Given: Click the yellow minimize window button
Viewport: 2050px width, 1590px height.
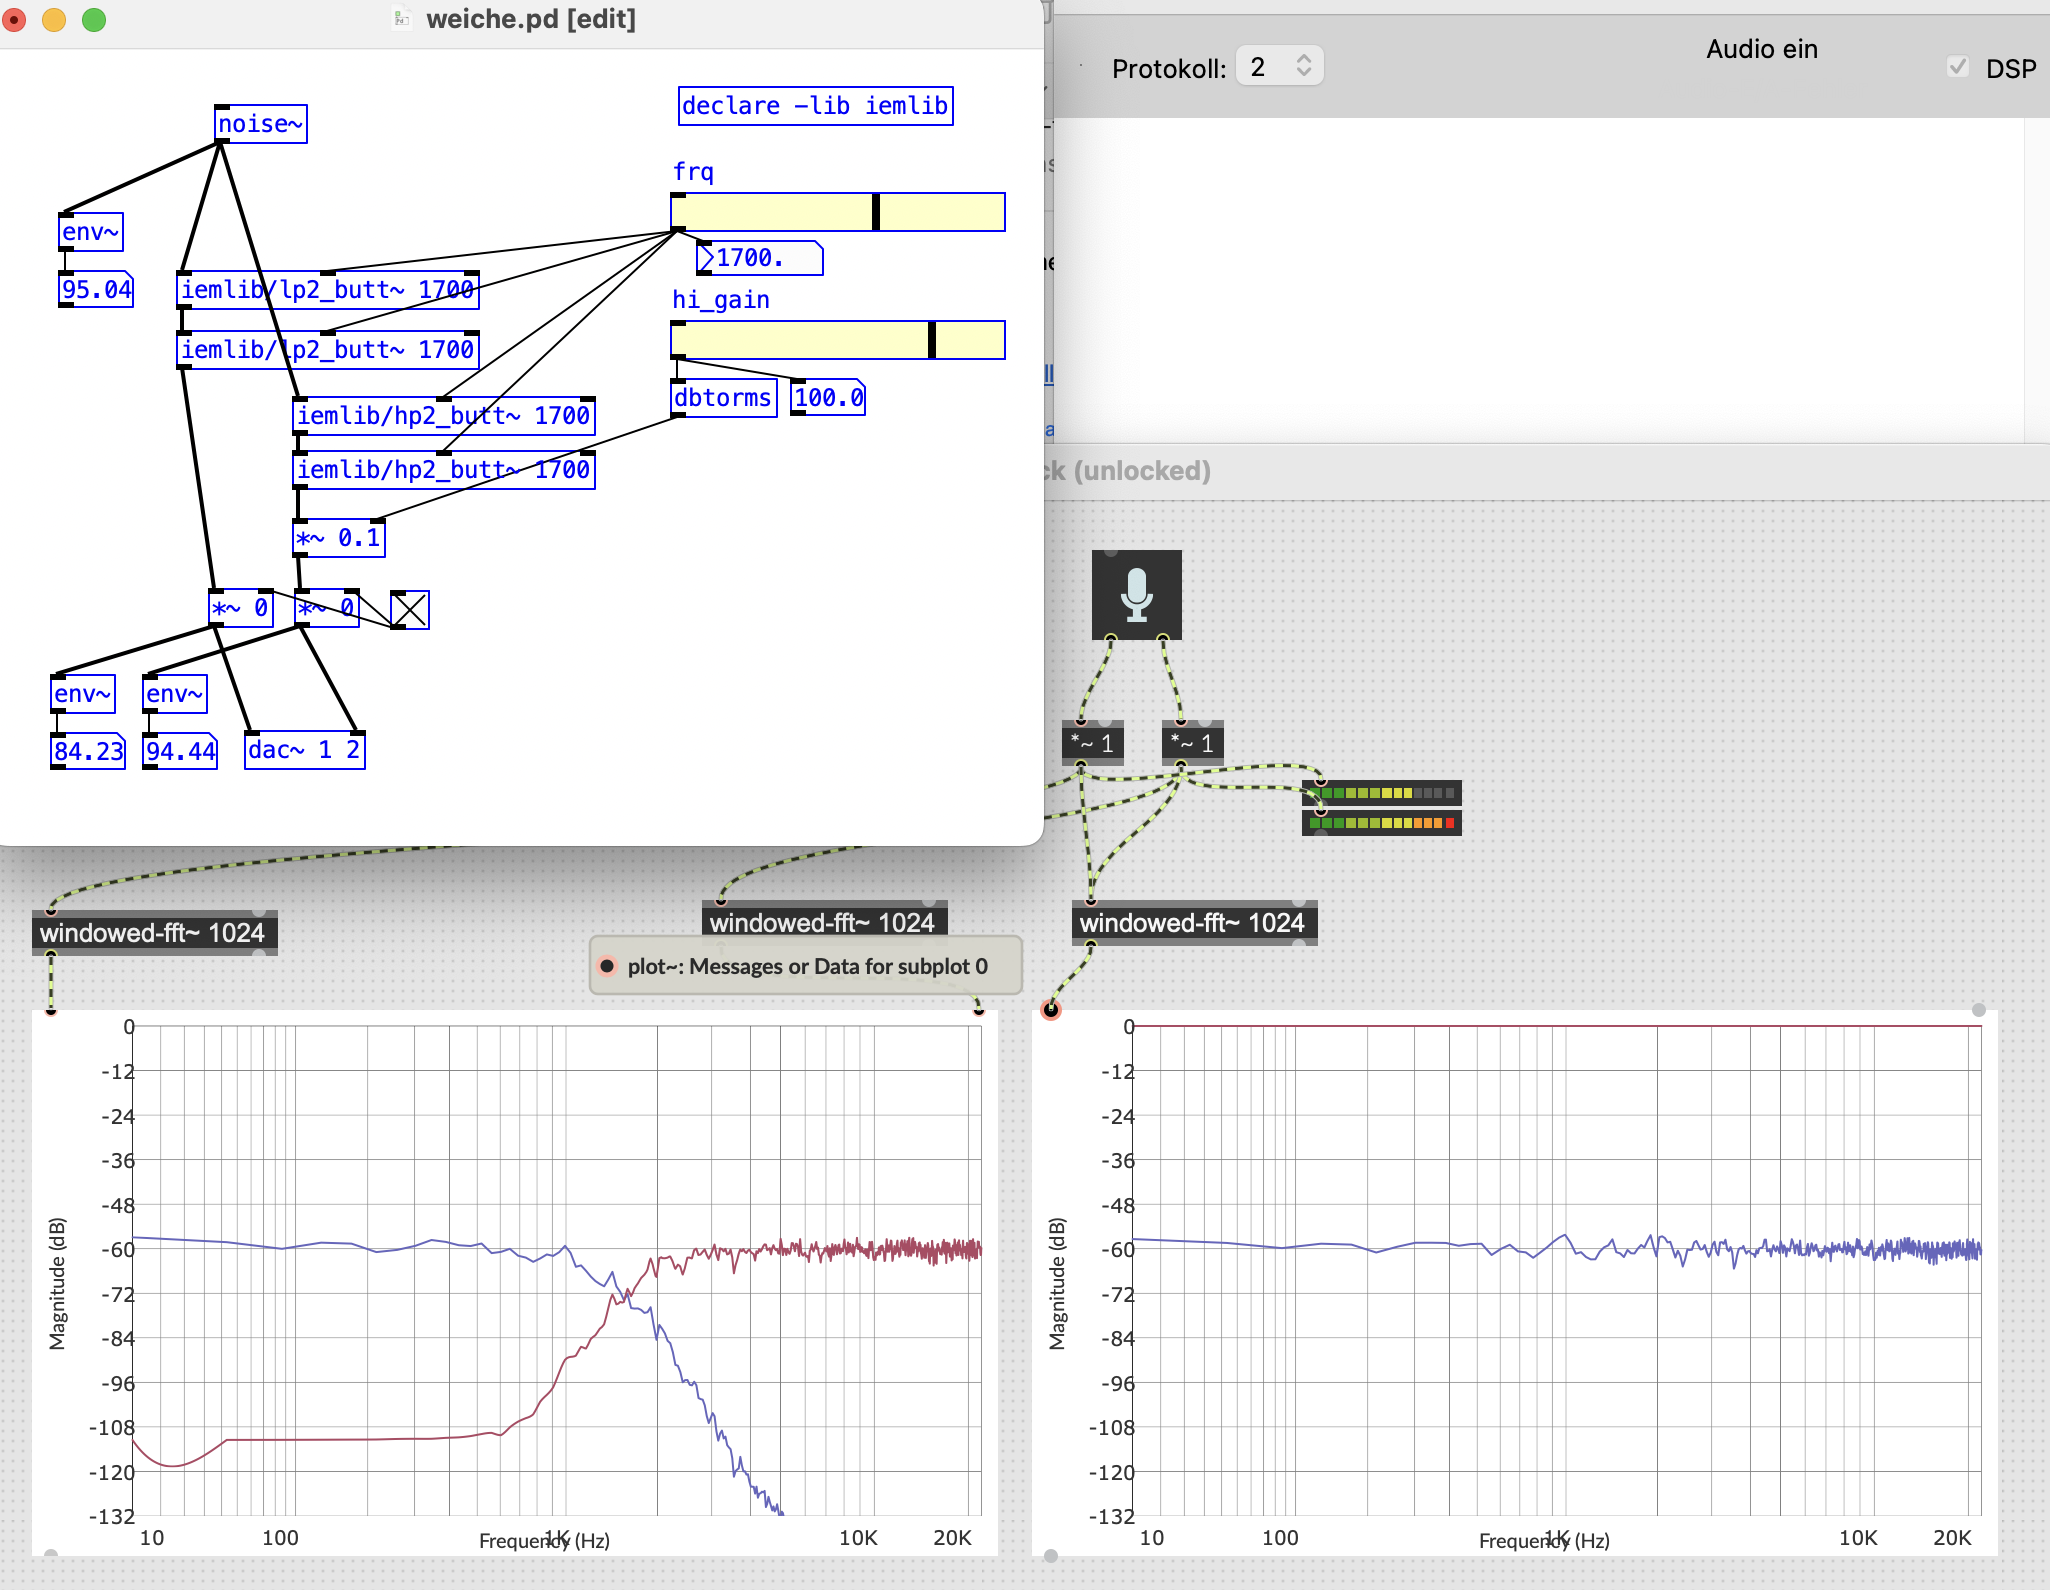Looking at the screenshot, I should pos(54,19).
